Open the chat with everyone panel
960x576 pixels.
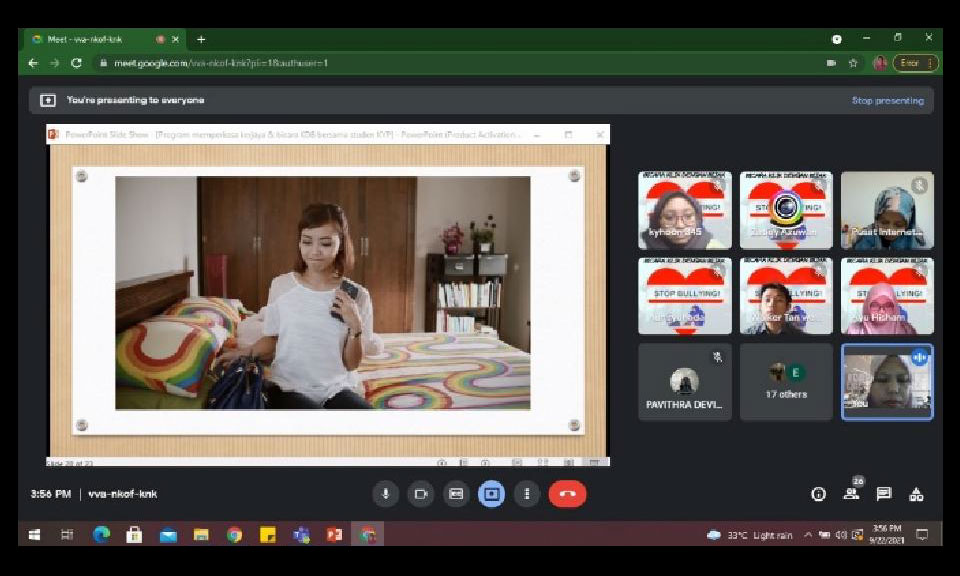click(884, 494)
